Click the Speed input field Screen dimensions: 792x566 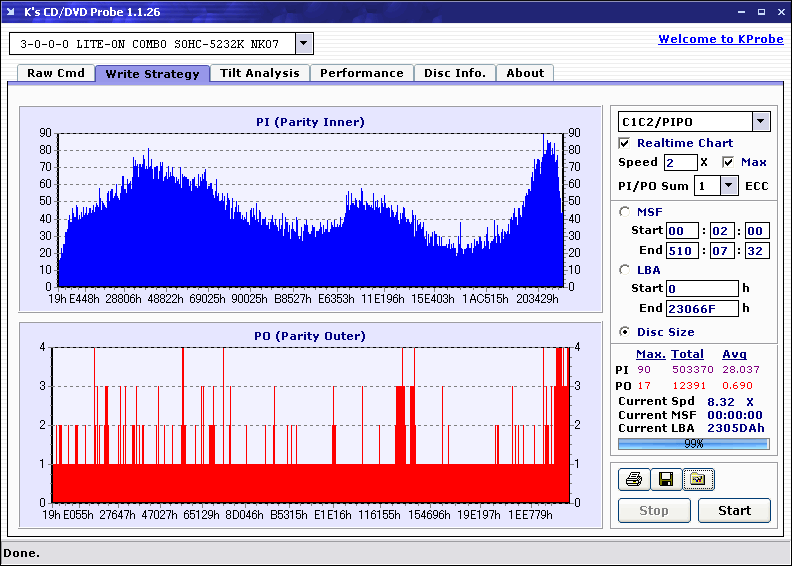[x=680, y=162]
